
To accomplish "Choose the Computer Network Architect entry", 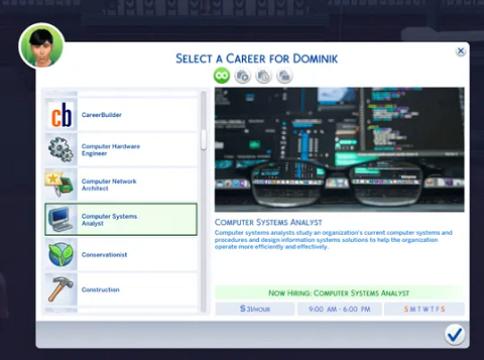I will click(x=121, y=184).
